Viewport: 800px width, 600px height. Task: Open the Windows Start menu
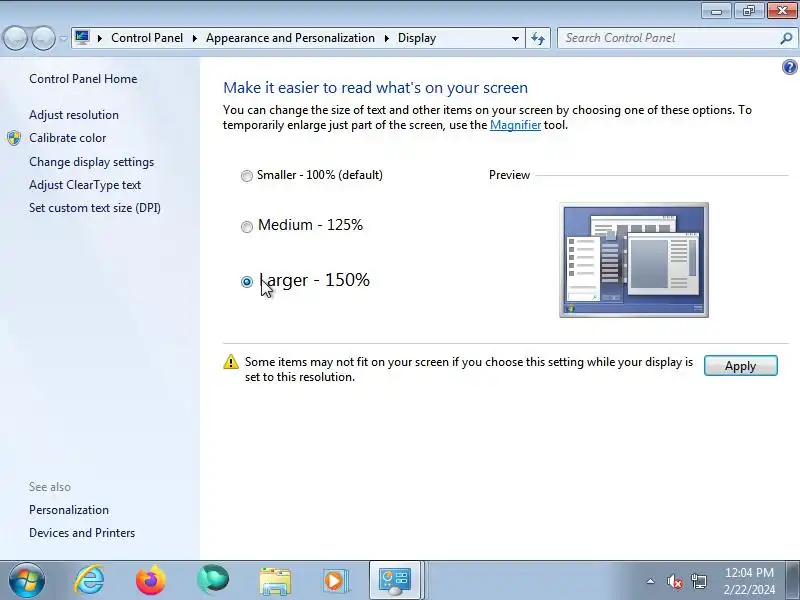pos(26,580)
